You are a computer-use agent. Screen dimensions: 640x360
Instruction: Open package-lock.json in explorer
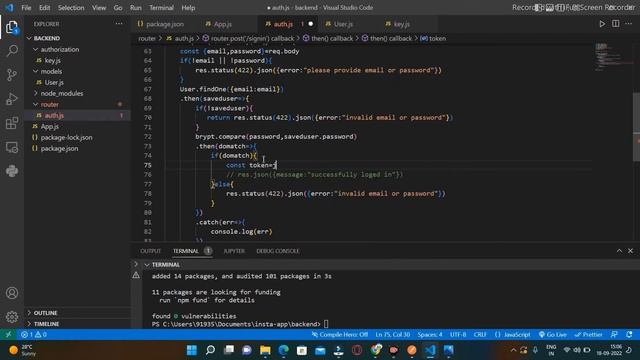78,137
